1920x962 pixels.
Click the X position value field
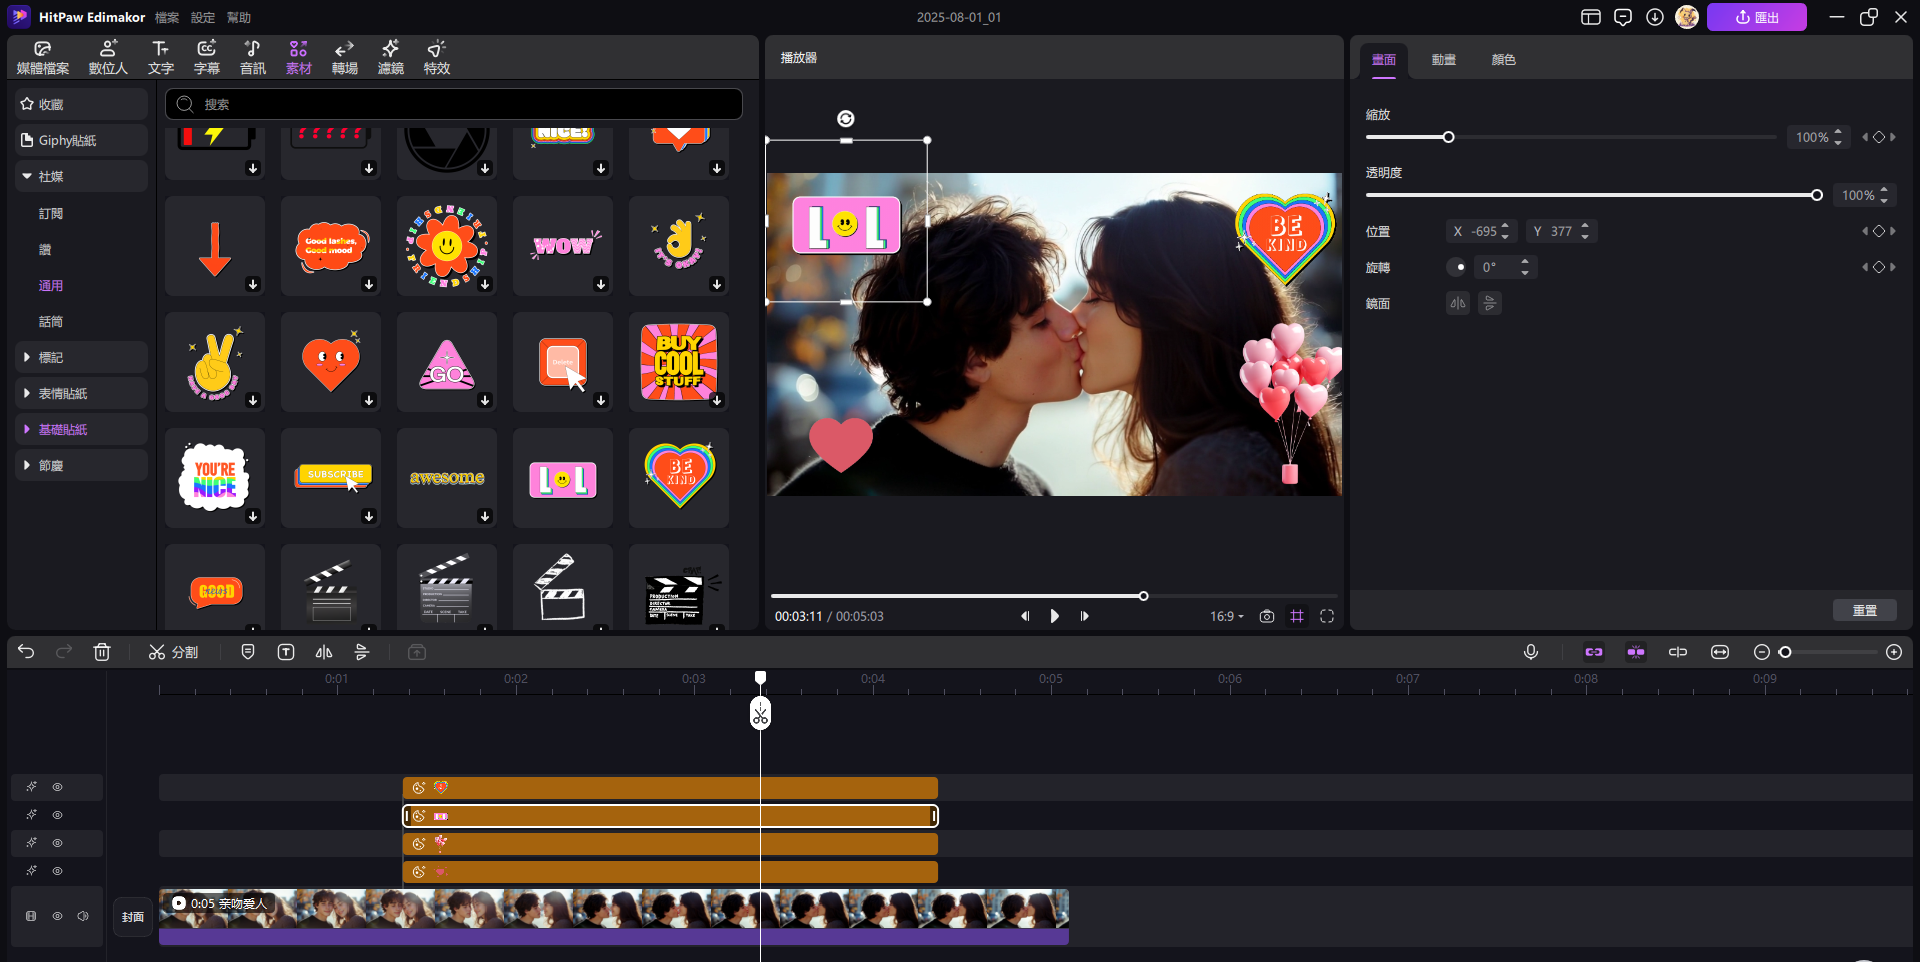coord(1482,231)
